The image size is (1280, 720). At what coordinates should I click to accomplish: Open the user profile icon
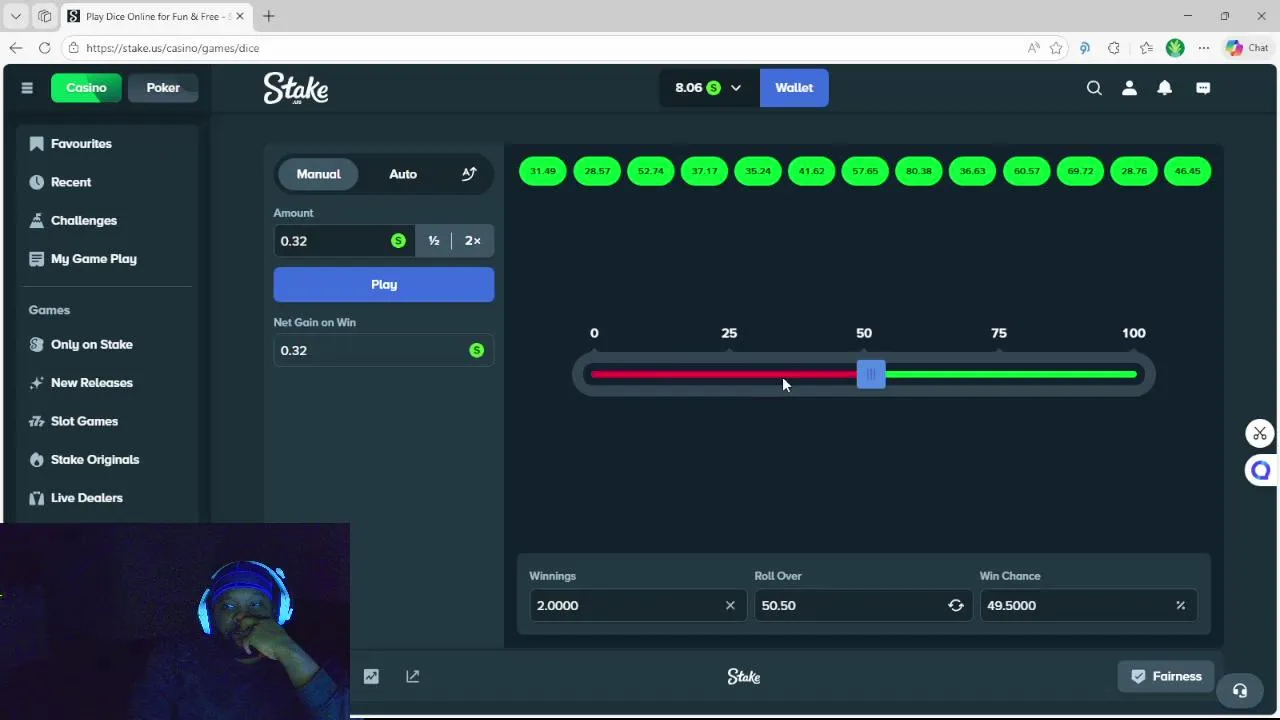click(x=1129, y=88)
